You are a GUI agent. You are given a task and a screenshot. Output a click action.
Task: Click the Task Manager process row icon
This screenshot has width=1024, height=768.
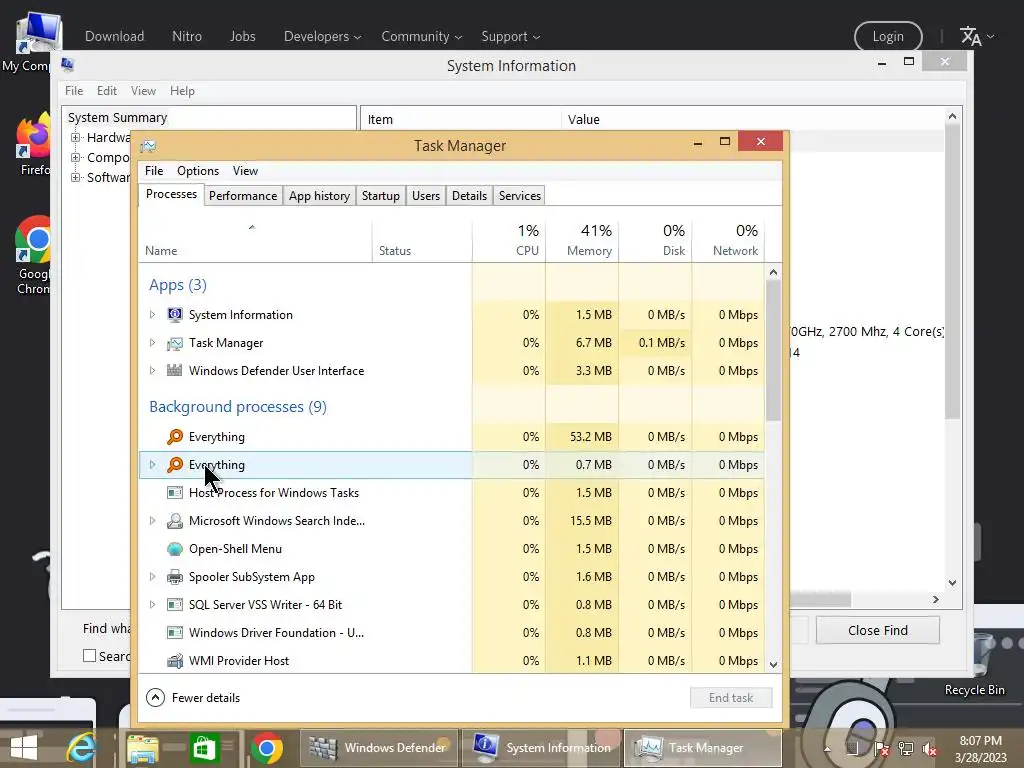coord(174,343)
